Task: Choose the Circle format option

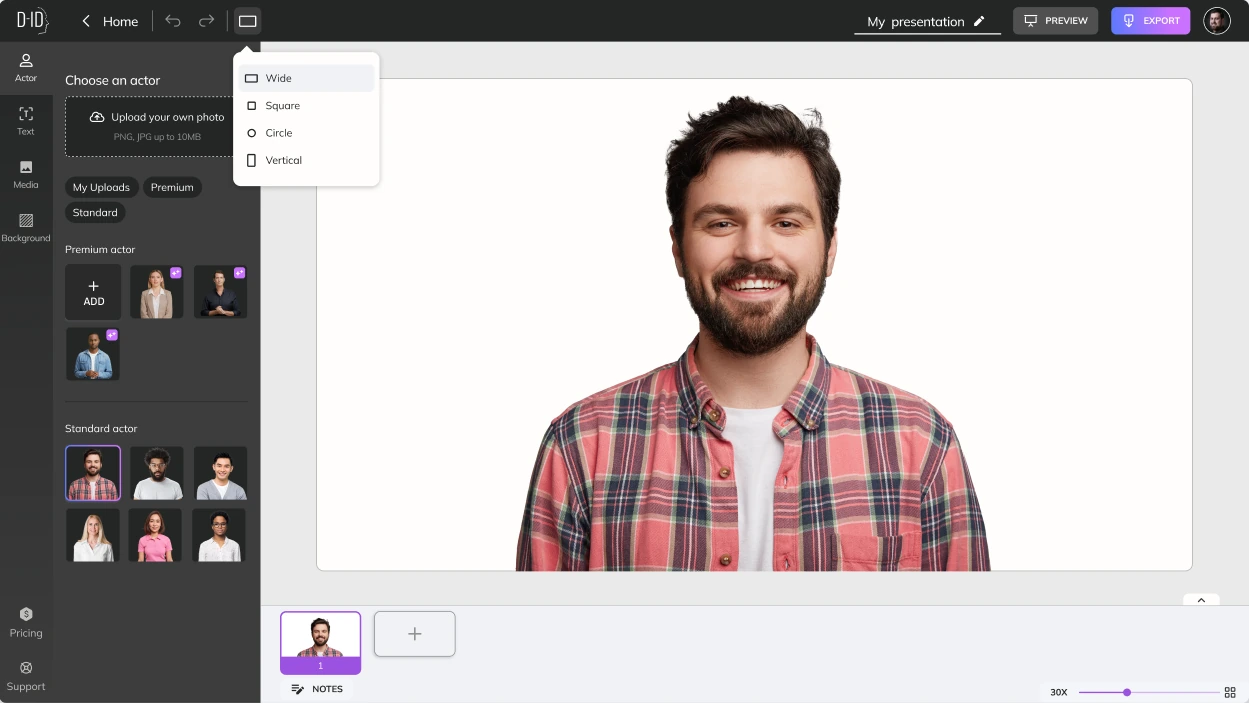Action: pyautogui.click(x=306, y=133)
